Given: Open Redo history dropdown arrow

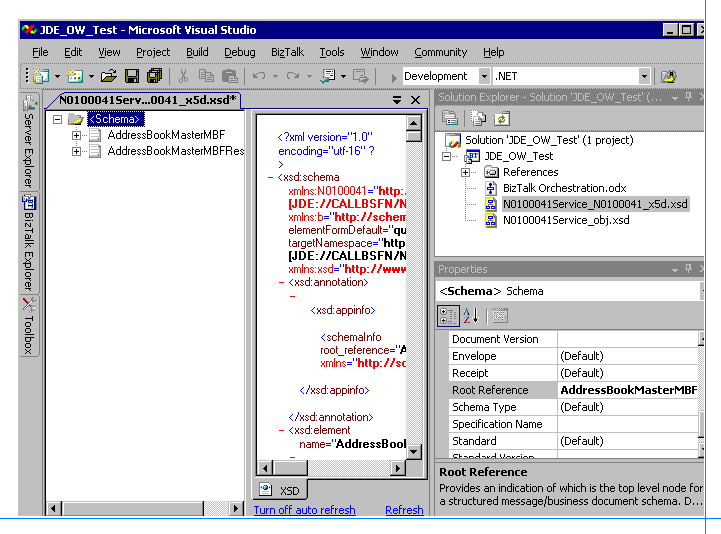Looking at the screenshot, I should click(x=309, y=76).
